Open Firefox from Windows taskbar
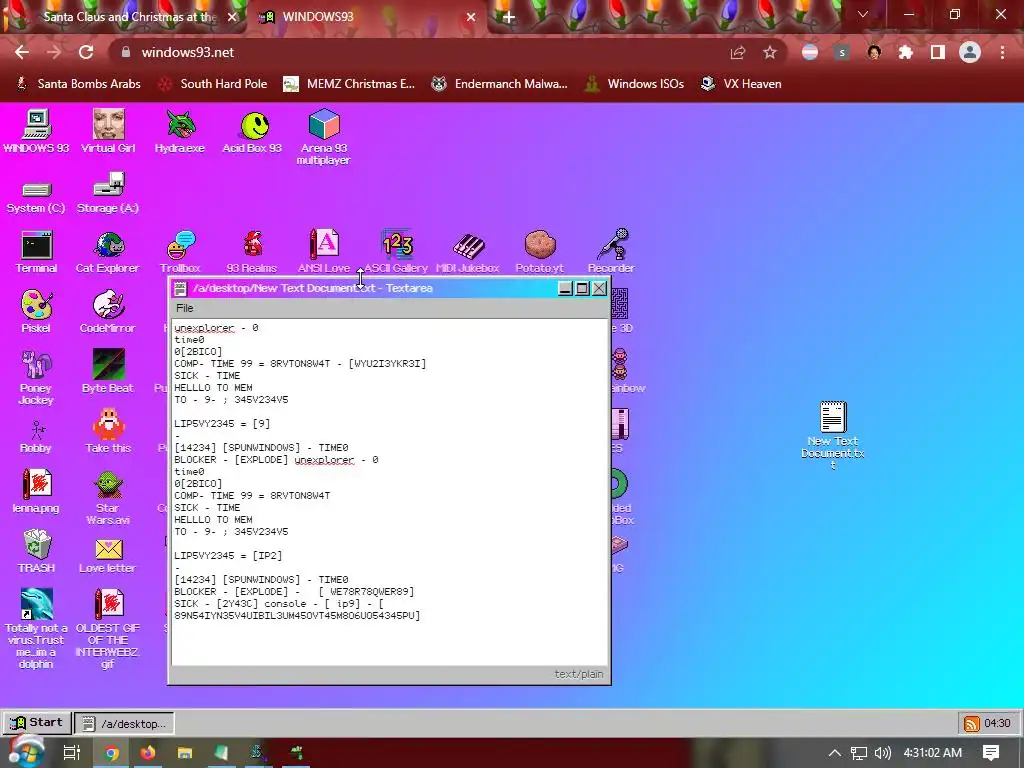 pyautogui.click(x=148, y=753)
